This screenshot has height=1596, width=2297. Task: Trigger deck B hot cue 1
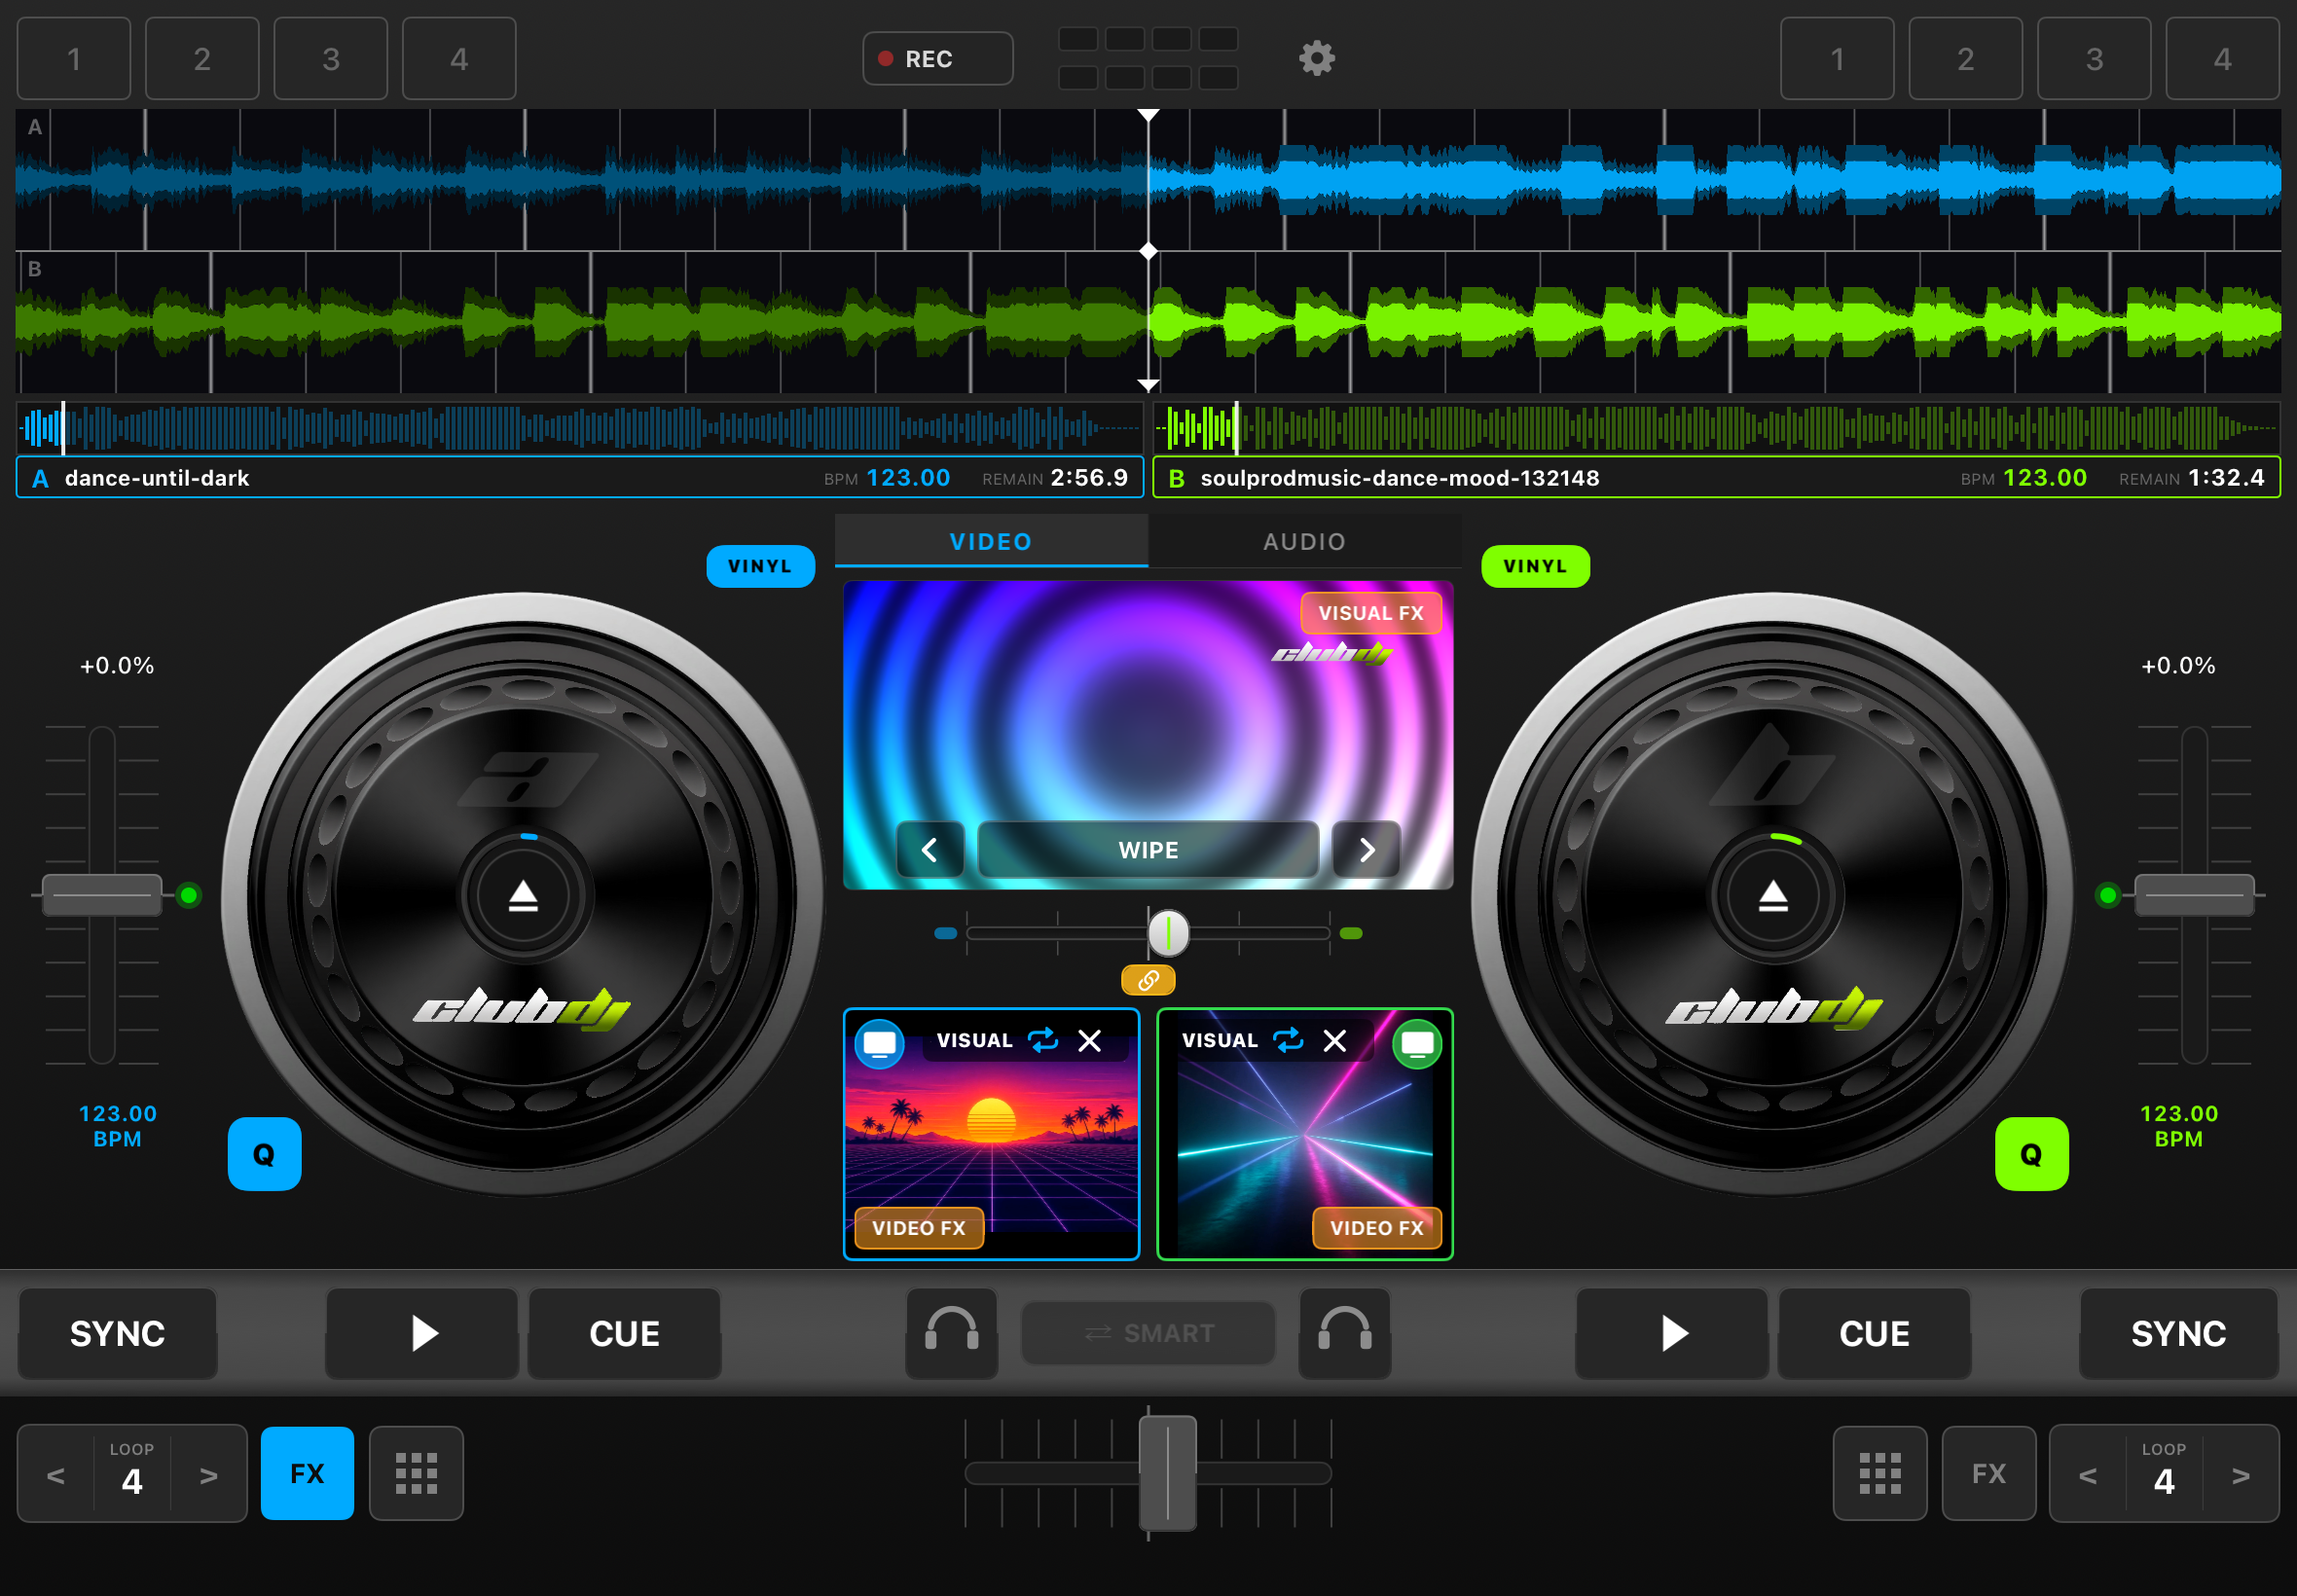(1837, 58)
